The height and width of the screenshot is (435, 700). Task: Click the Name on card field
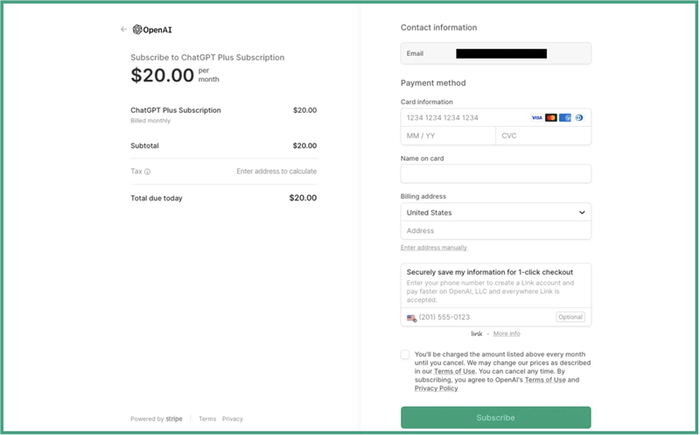[495, 174]
